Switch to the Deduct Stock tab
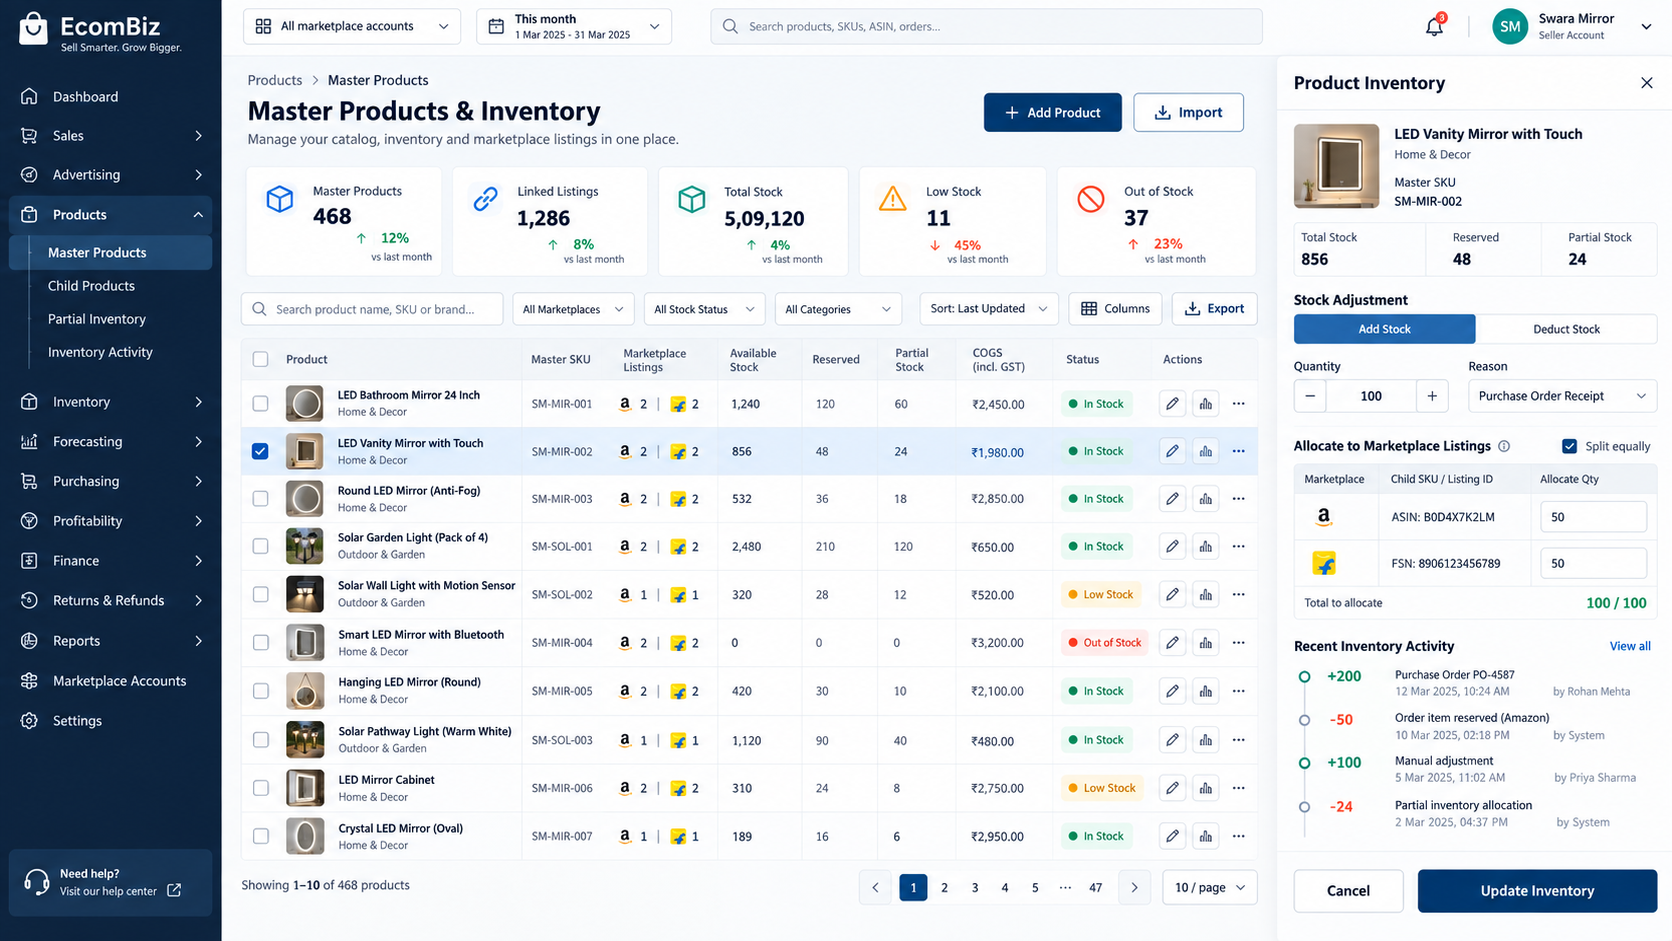This screenshot has height=941, width=1672. [1566, 329]
